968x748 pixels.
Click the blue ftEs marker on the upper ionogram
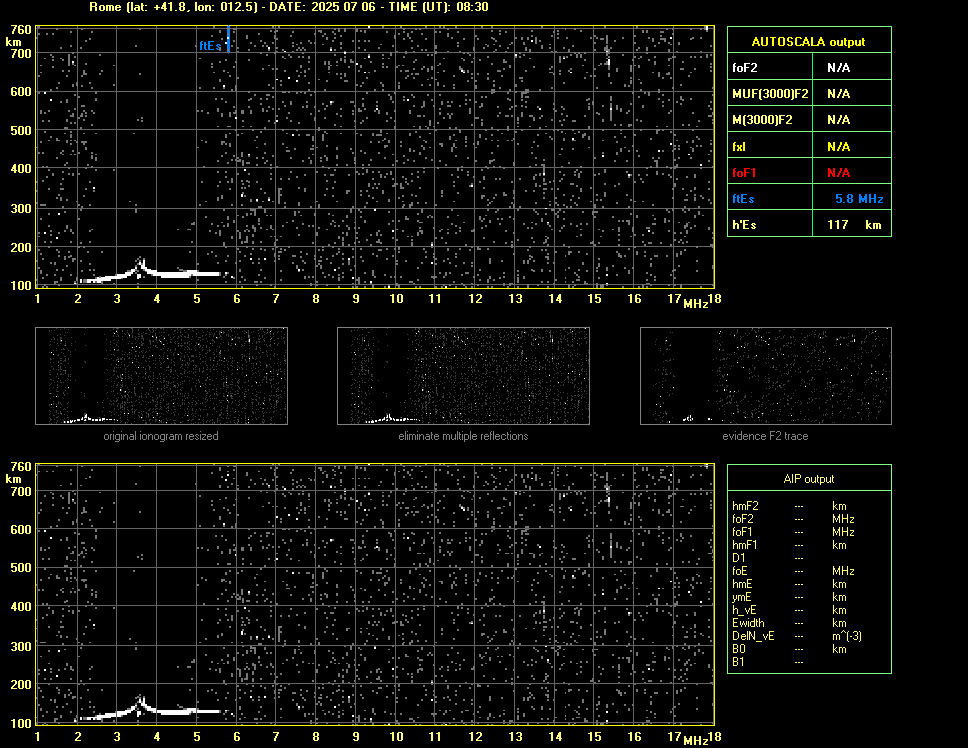point(228,39)
